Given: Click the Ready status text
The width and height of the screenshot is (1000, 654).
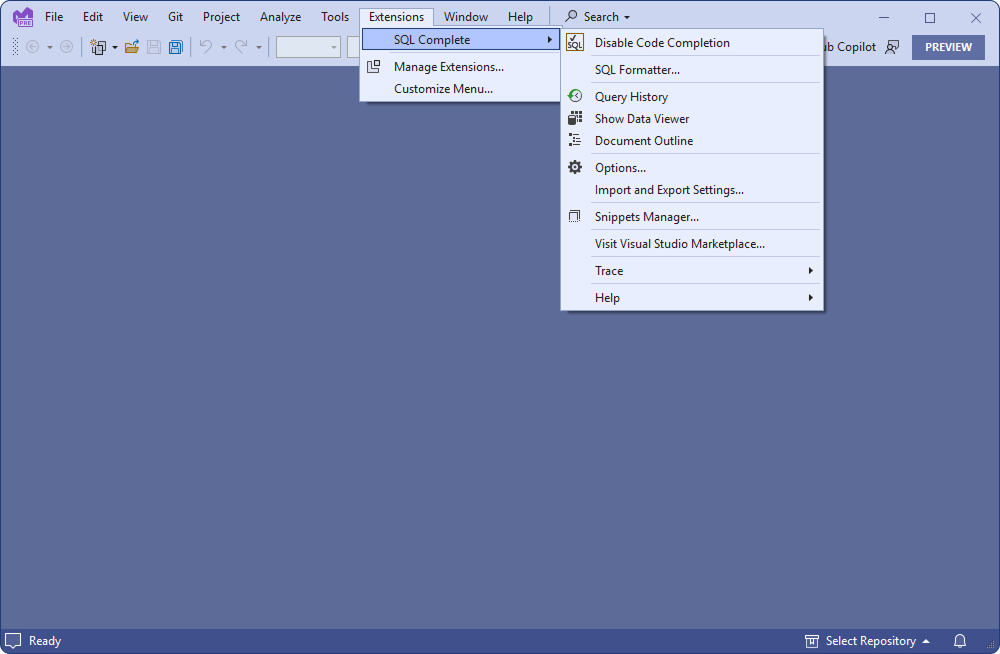Looking at the screenshot, I should coord(45,641).
